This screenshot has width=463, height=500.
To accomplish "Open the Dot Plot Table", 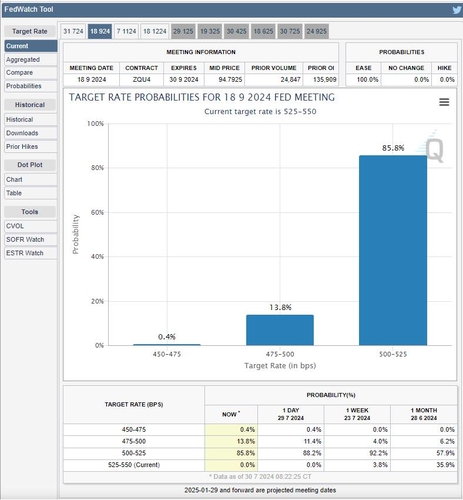I will pyautogui.click(x=31, y=193).
